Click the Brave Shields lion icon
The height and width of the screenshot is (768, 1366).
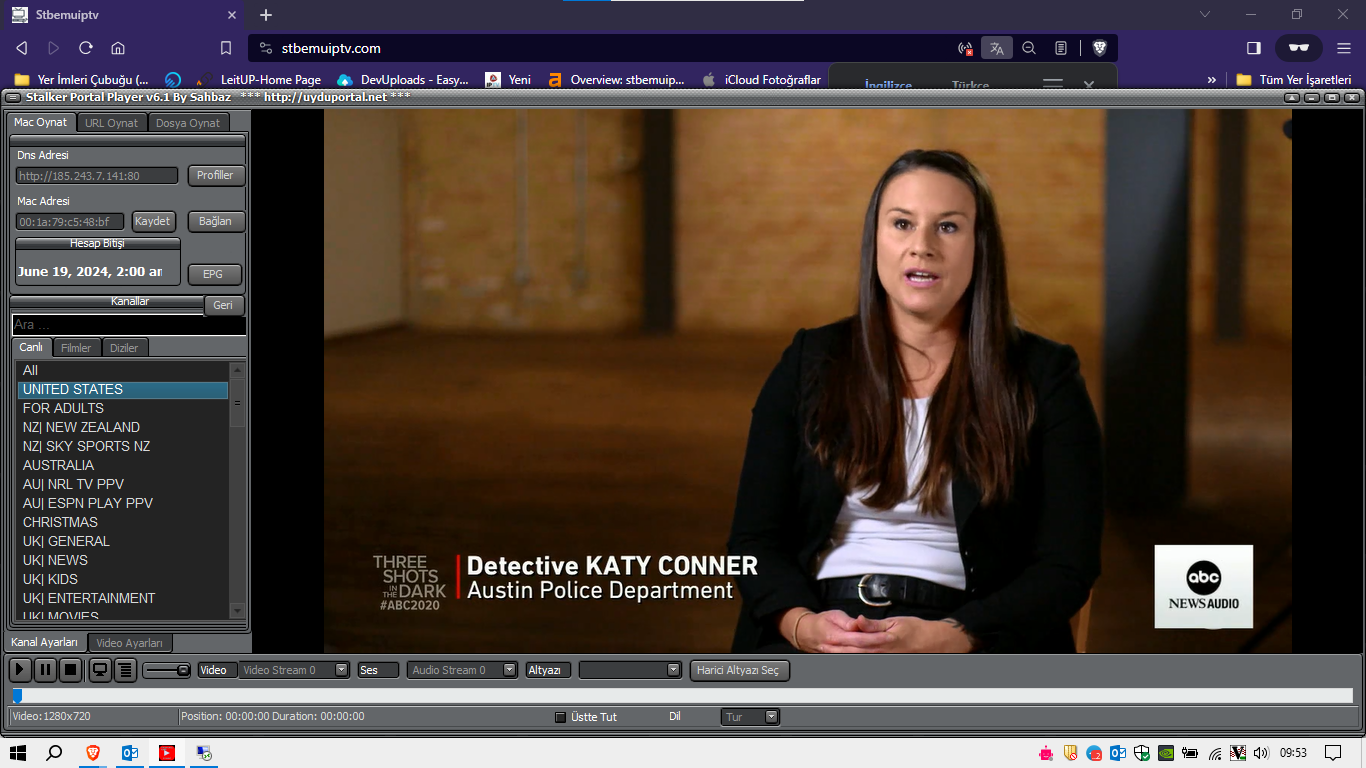(x=1099, y=48)
